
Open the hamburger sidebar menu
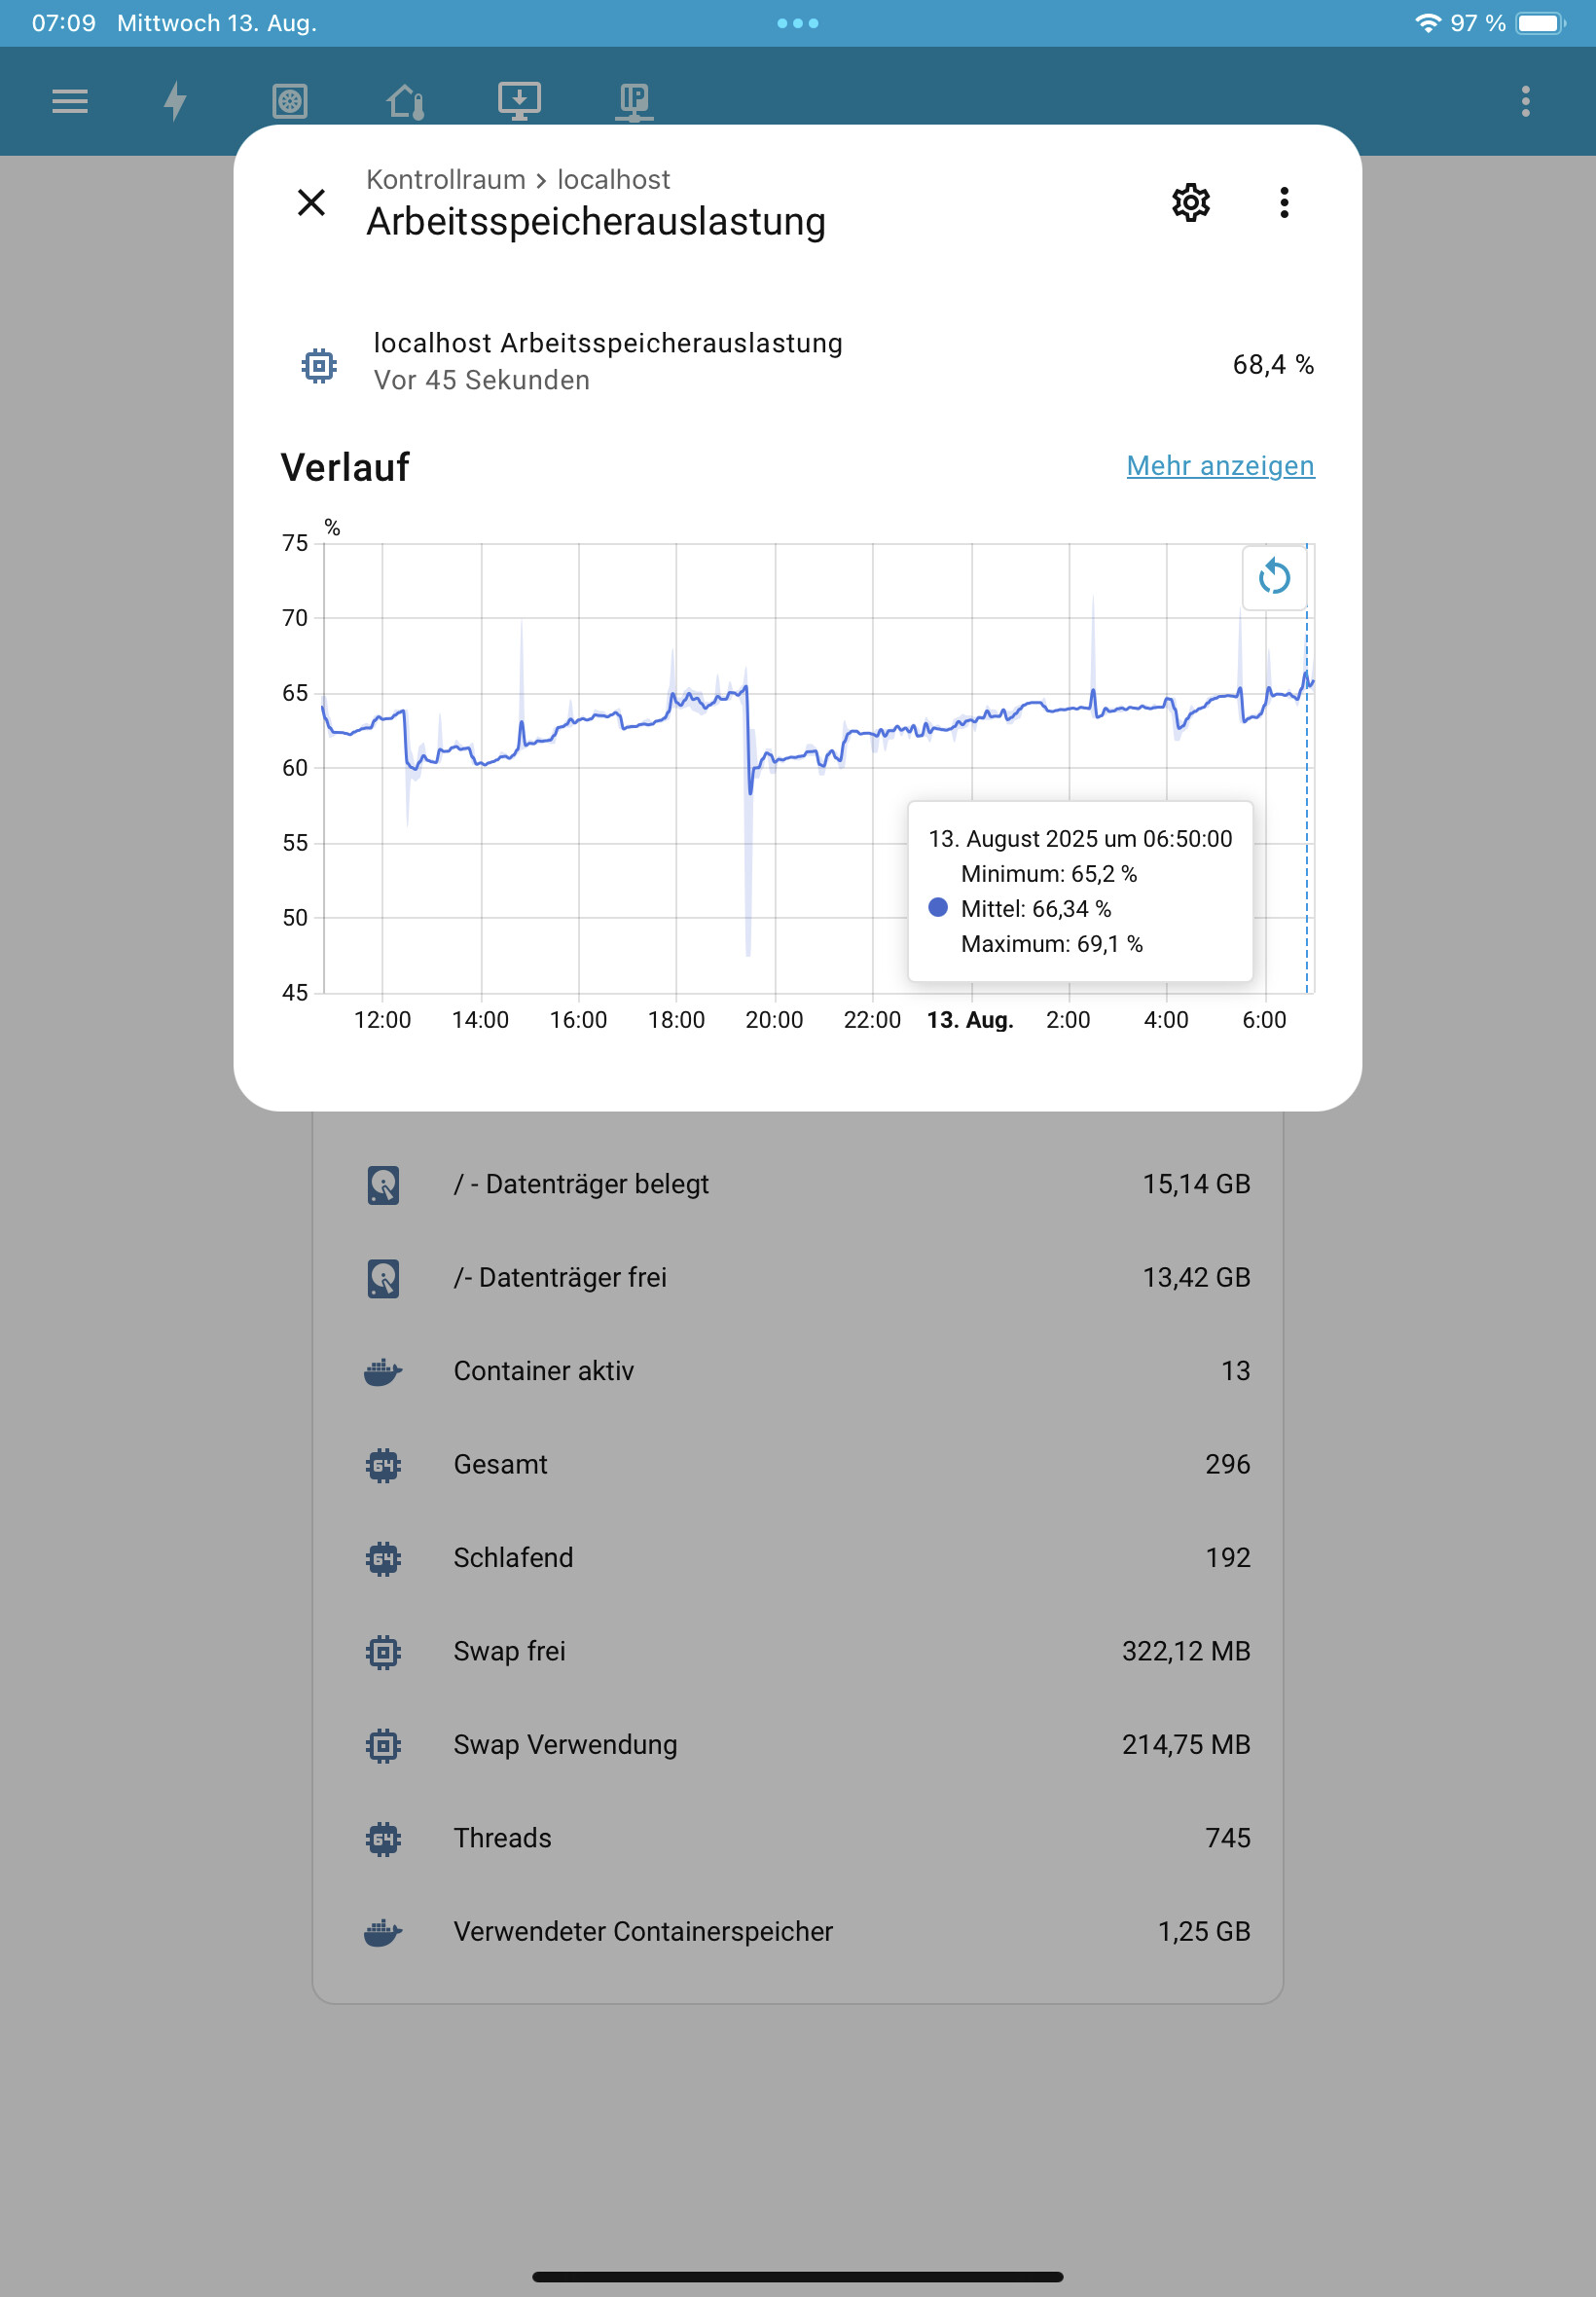pos(70,101)
